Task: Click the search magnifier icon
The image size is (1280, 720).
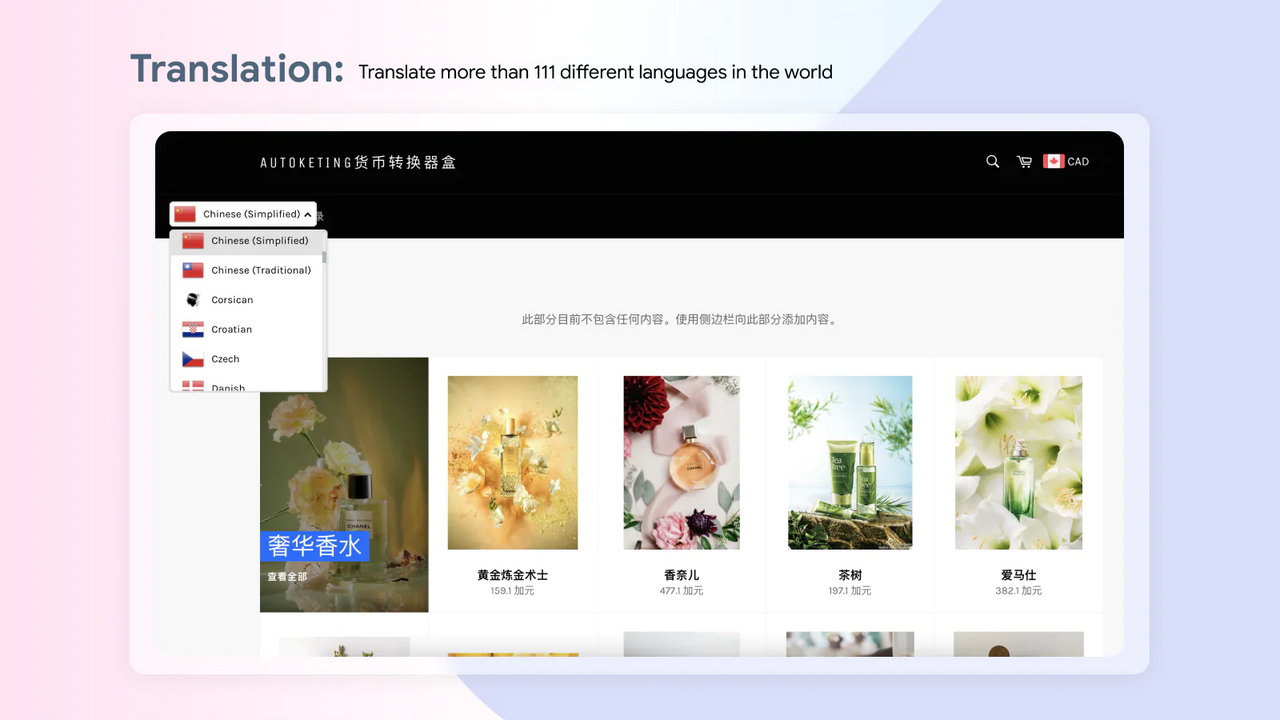Action: (991, 161)
